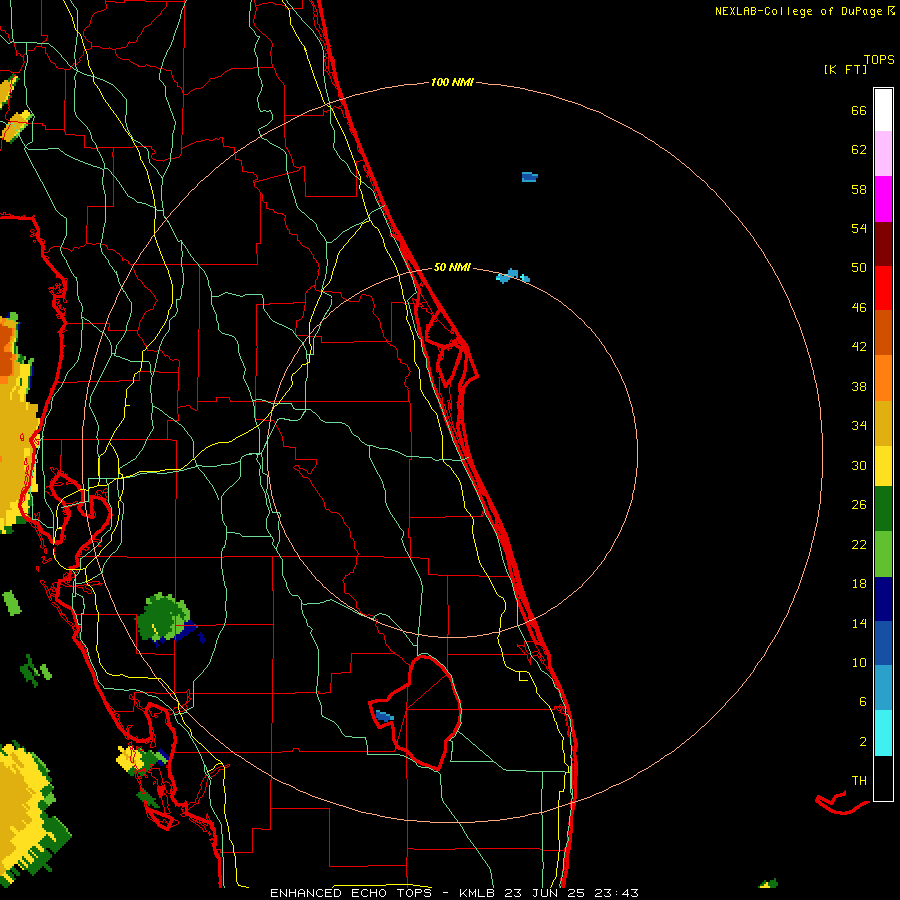Click the TOPS legend title
Viewport: 900px width, 900px height.
pos(879,60)
